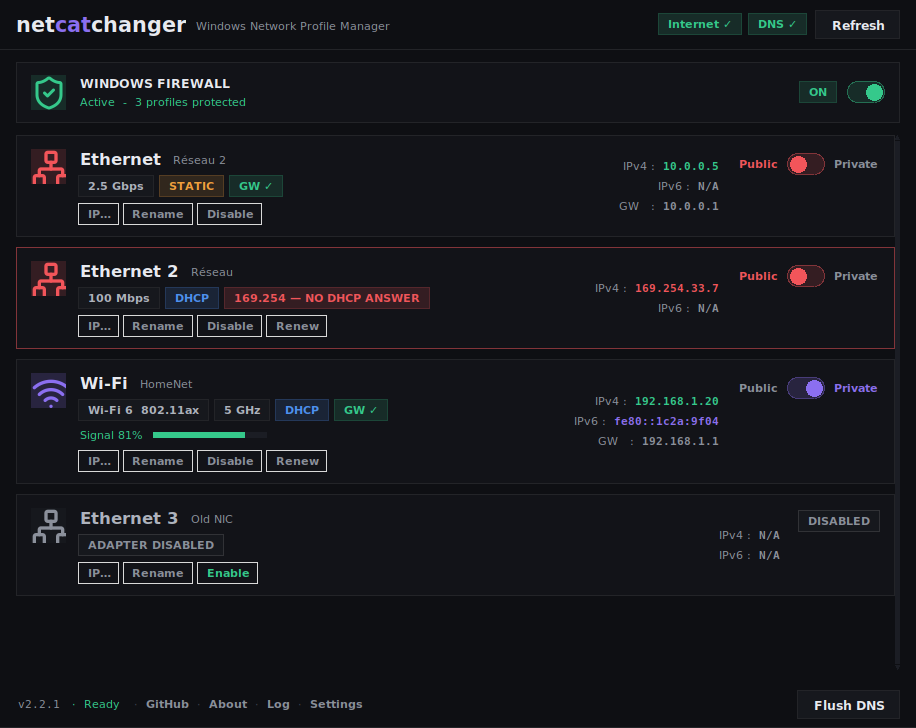916x728 pixels.
Task: Turn off the Windows Firewall toggle
Action: [866, 92]
